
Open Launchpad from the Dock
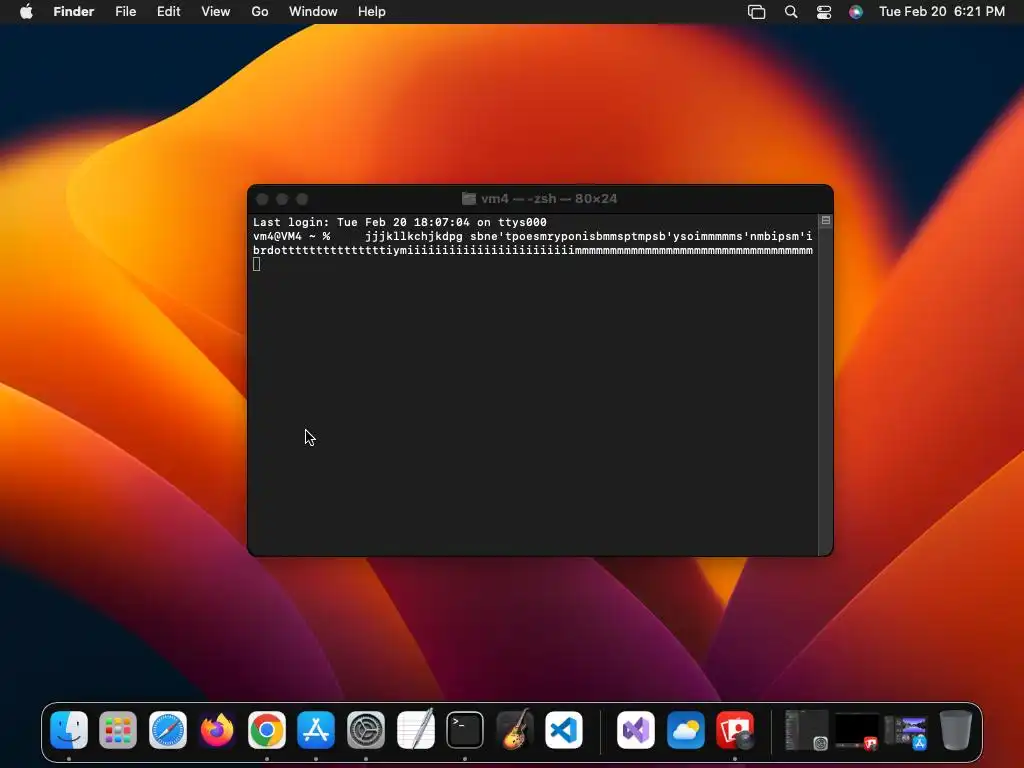coord(118,730)
